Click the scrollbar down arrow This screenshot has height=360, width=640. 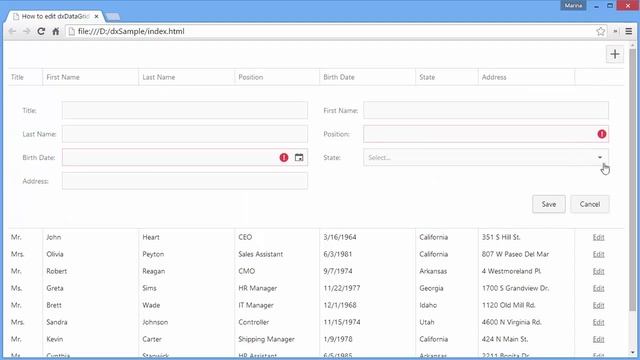click(x=633, y=353)
